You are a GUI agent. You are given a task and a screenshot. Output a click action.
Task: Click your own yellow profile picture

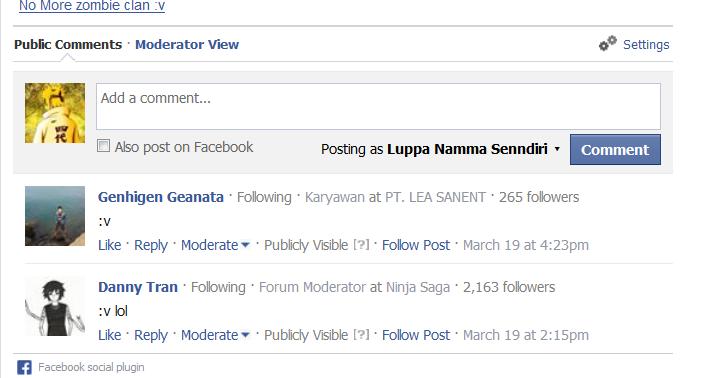55,113
